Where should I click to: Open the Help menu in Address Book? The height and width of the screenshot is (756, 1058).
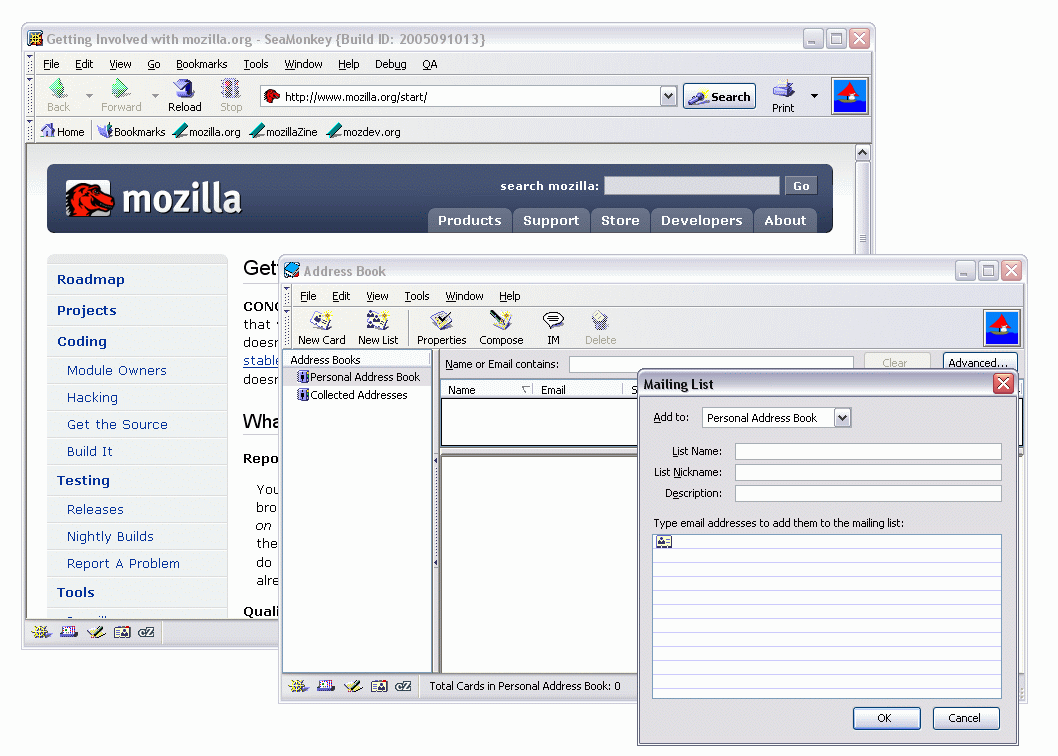click(x=509, y=296)
